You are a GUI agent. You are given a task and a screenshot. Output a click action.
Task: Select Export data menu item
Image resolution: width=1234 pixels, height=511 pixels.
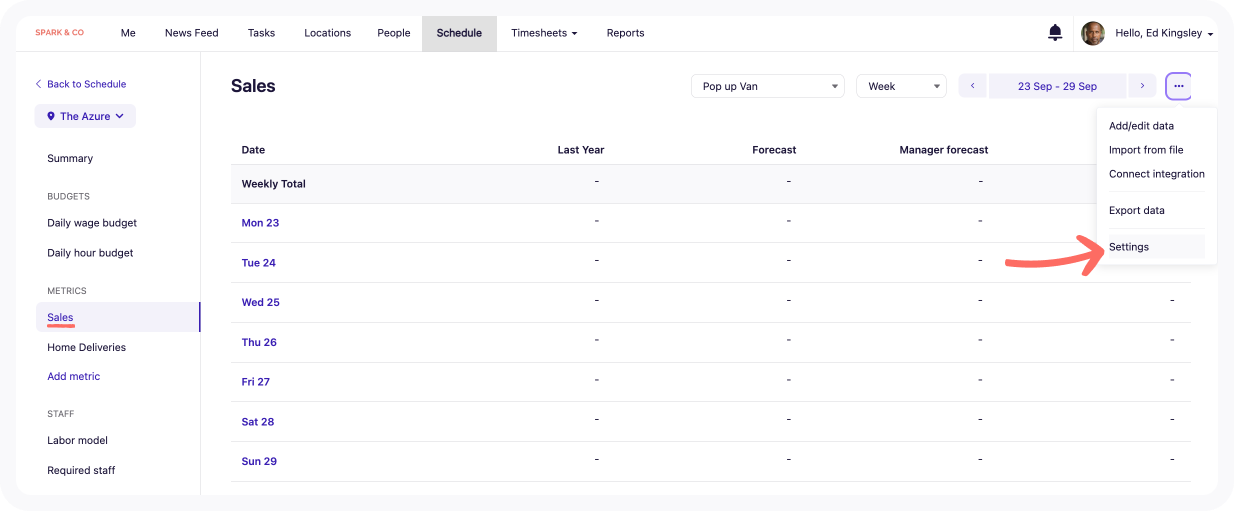click(x=1137, y=210)
